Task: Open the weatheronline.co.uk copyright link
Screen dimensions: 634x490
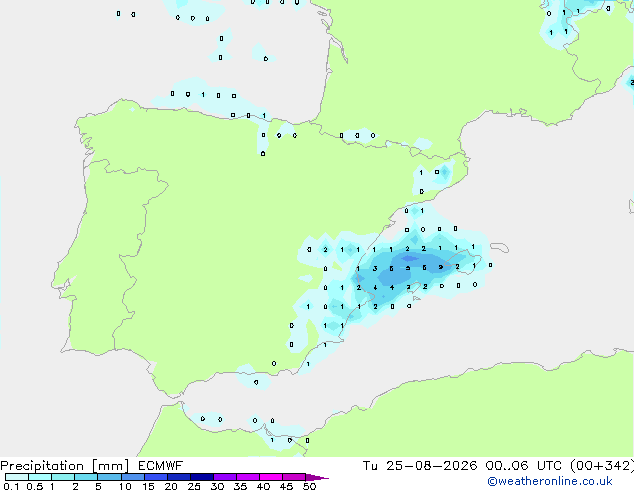Action: point(550,481)
